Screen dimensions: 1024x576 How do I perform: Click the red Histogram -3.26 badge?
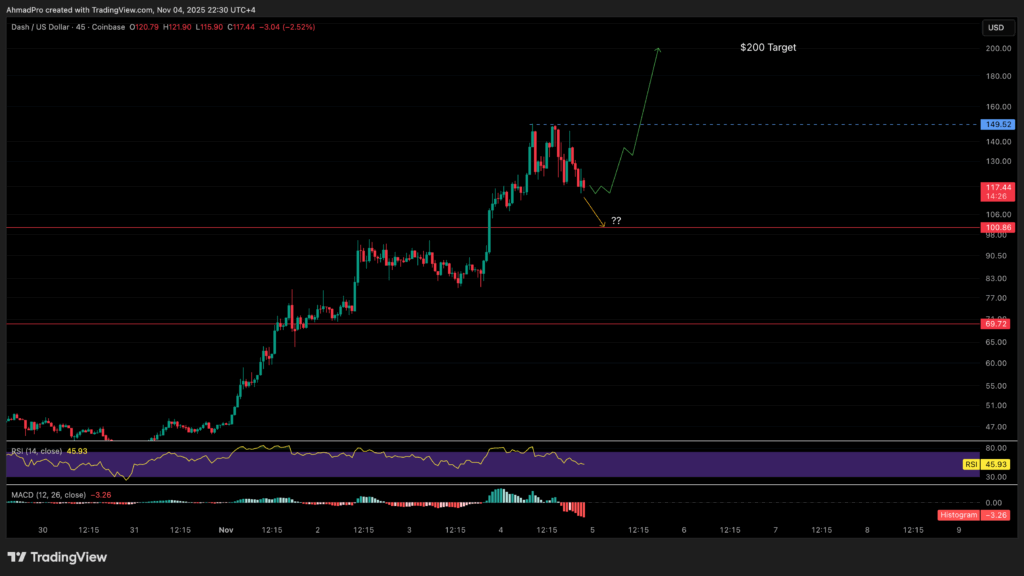[974, 515]
